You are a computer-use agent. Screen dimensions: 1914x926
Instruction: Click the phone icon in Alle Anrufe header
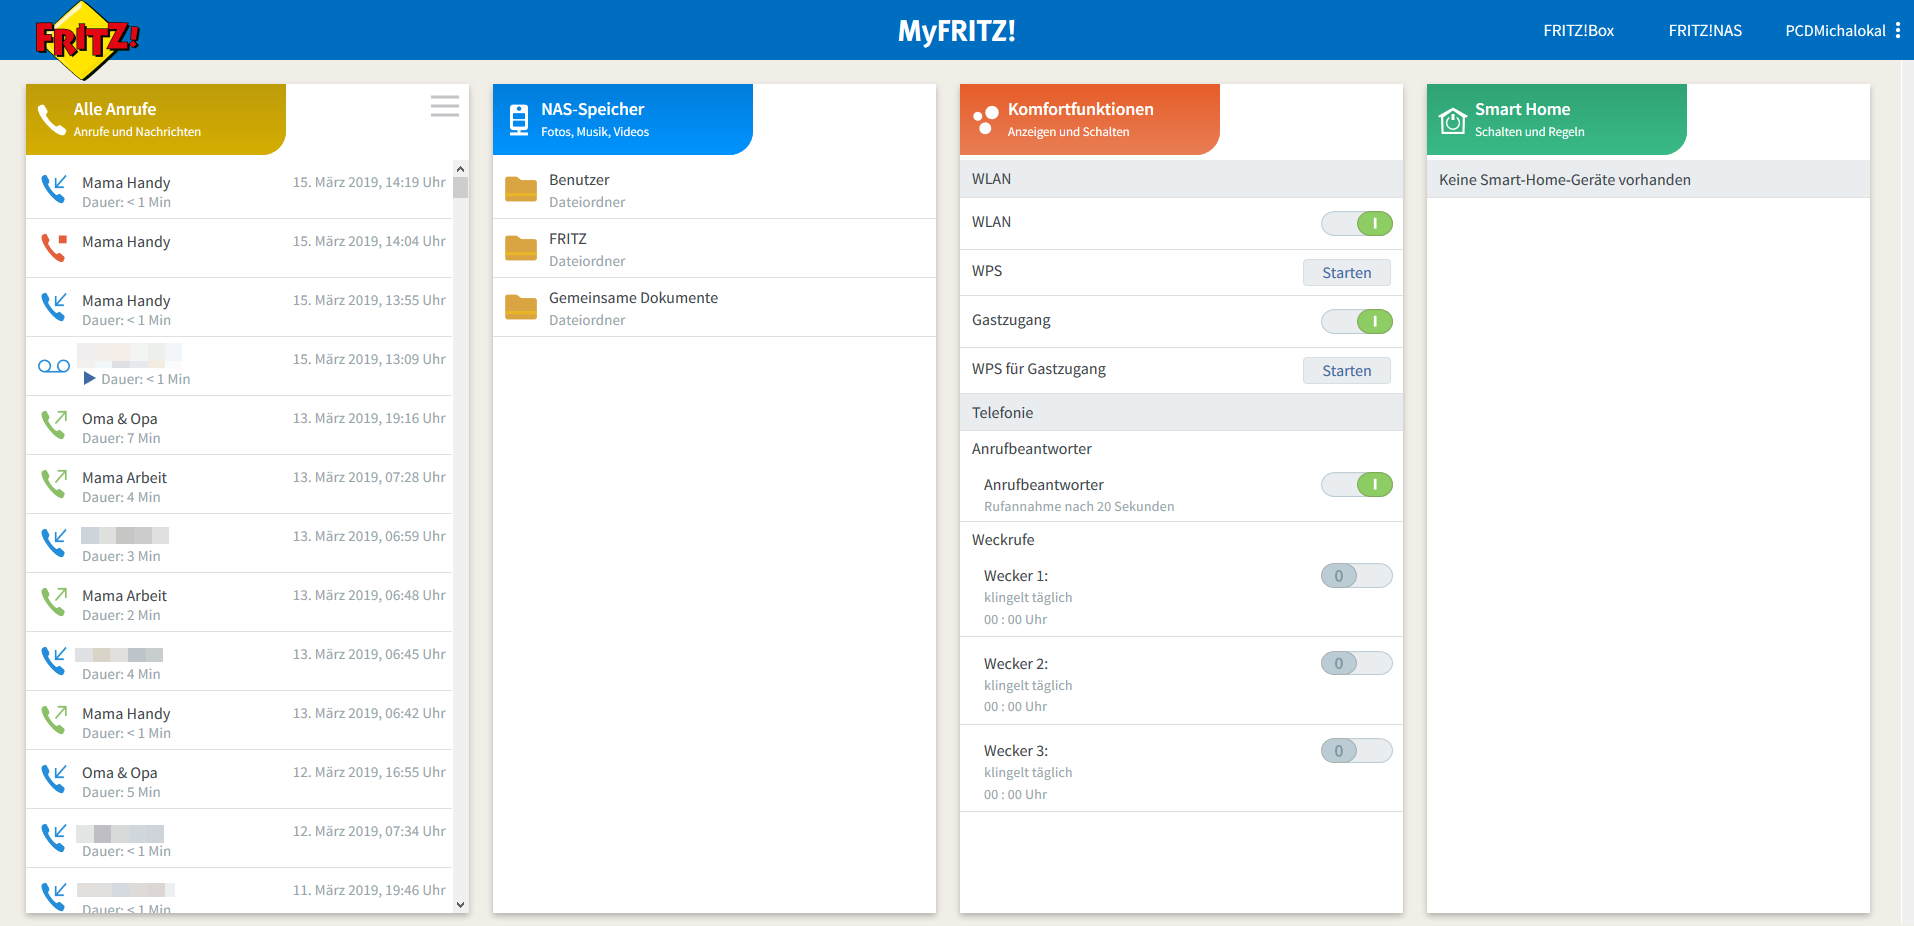click(x=51, y=119)
